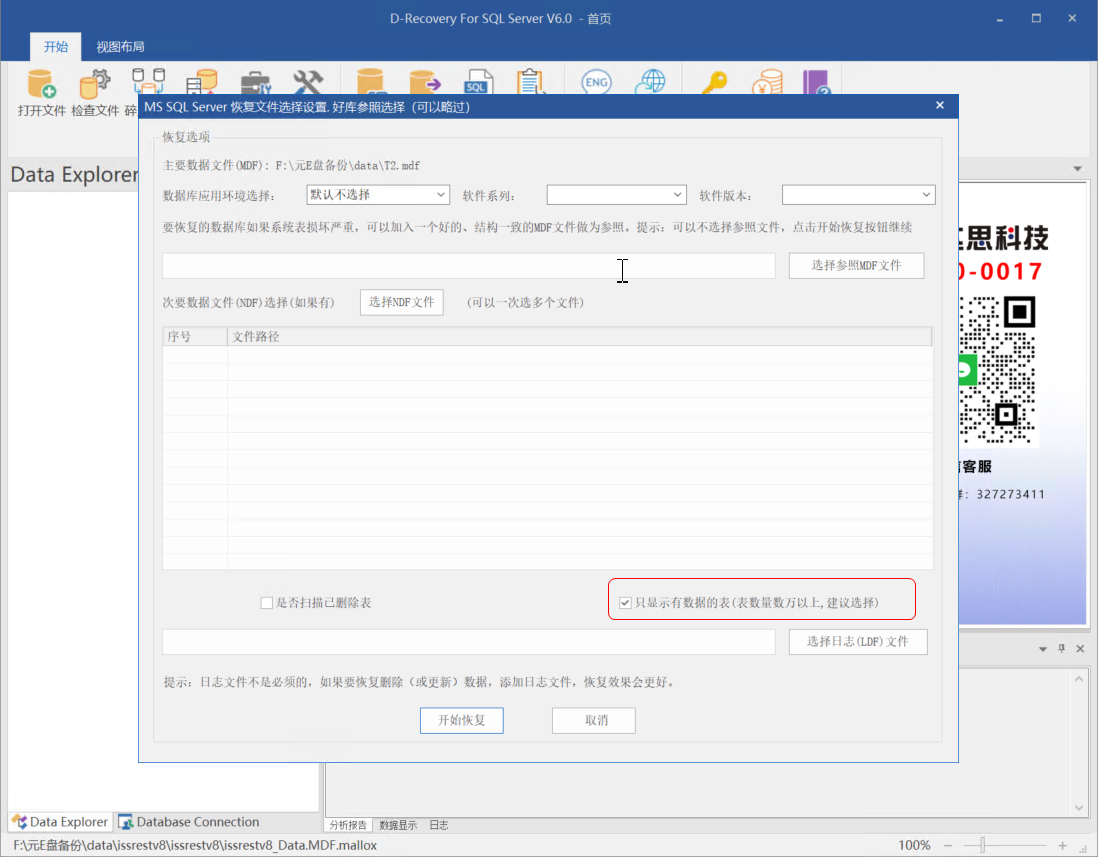1098x857 pixels.
Task: Click the purple help book icon
Action: (816, 82)
